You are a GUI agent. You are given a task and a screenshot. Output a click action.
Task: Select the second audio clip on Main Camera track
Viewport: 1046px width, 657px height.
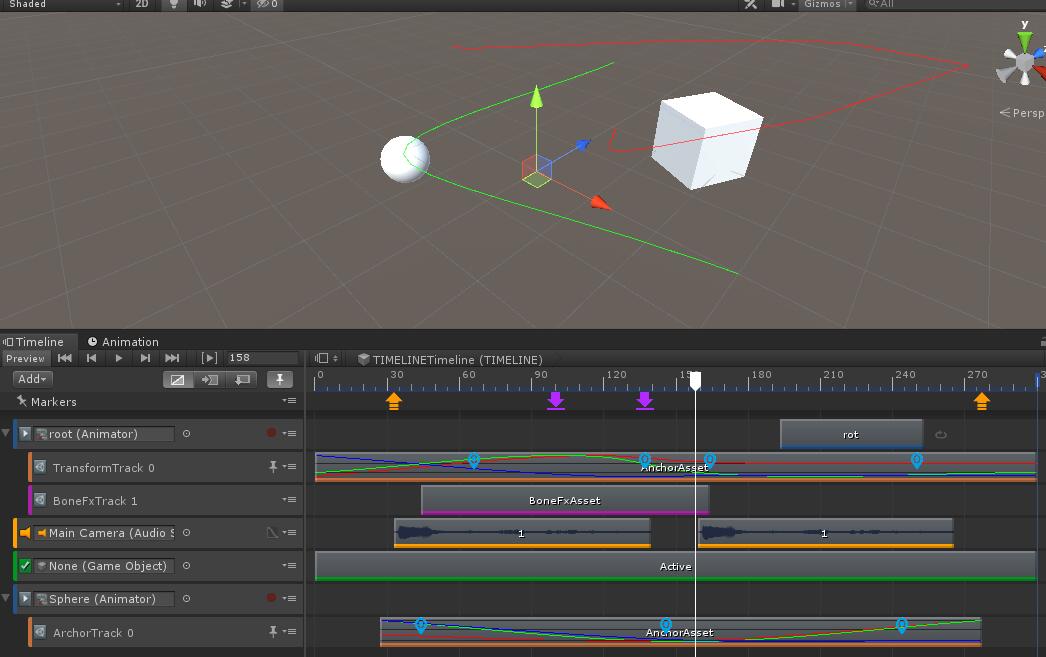[x=825, y=533]
